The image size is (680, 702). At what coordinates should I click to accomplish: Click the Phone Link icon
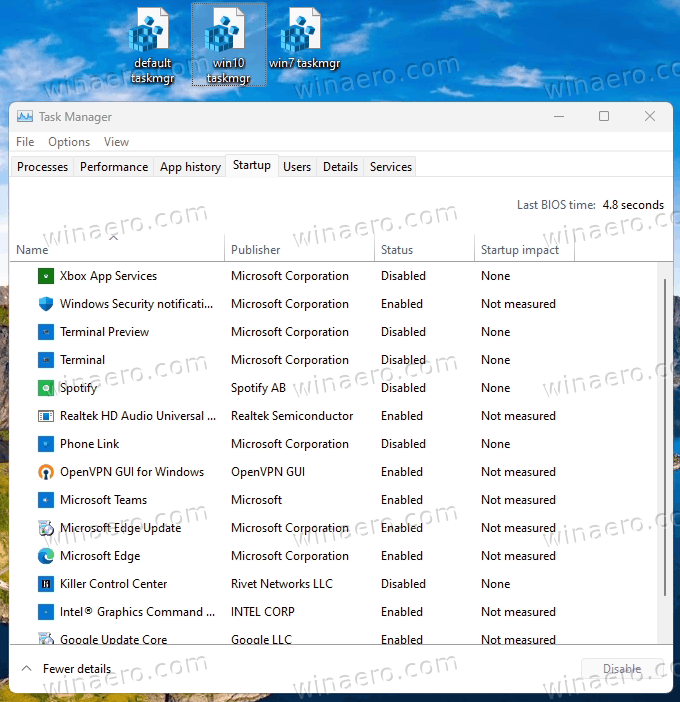(x=46, y=444)
